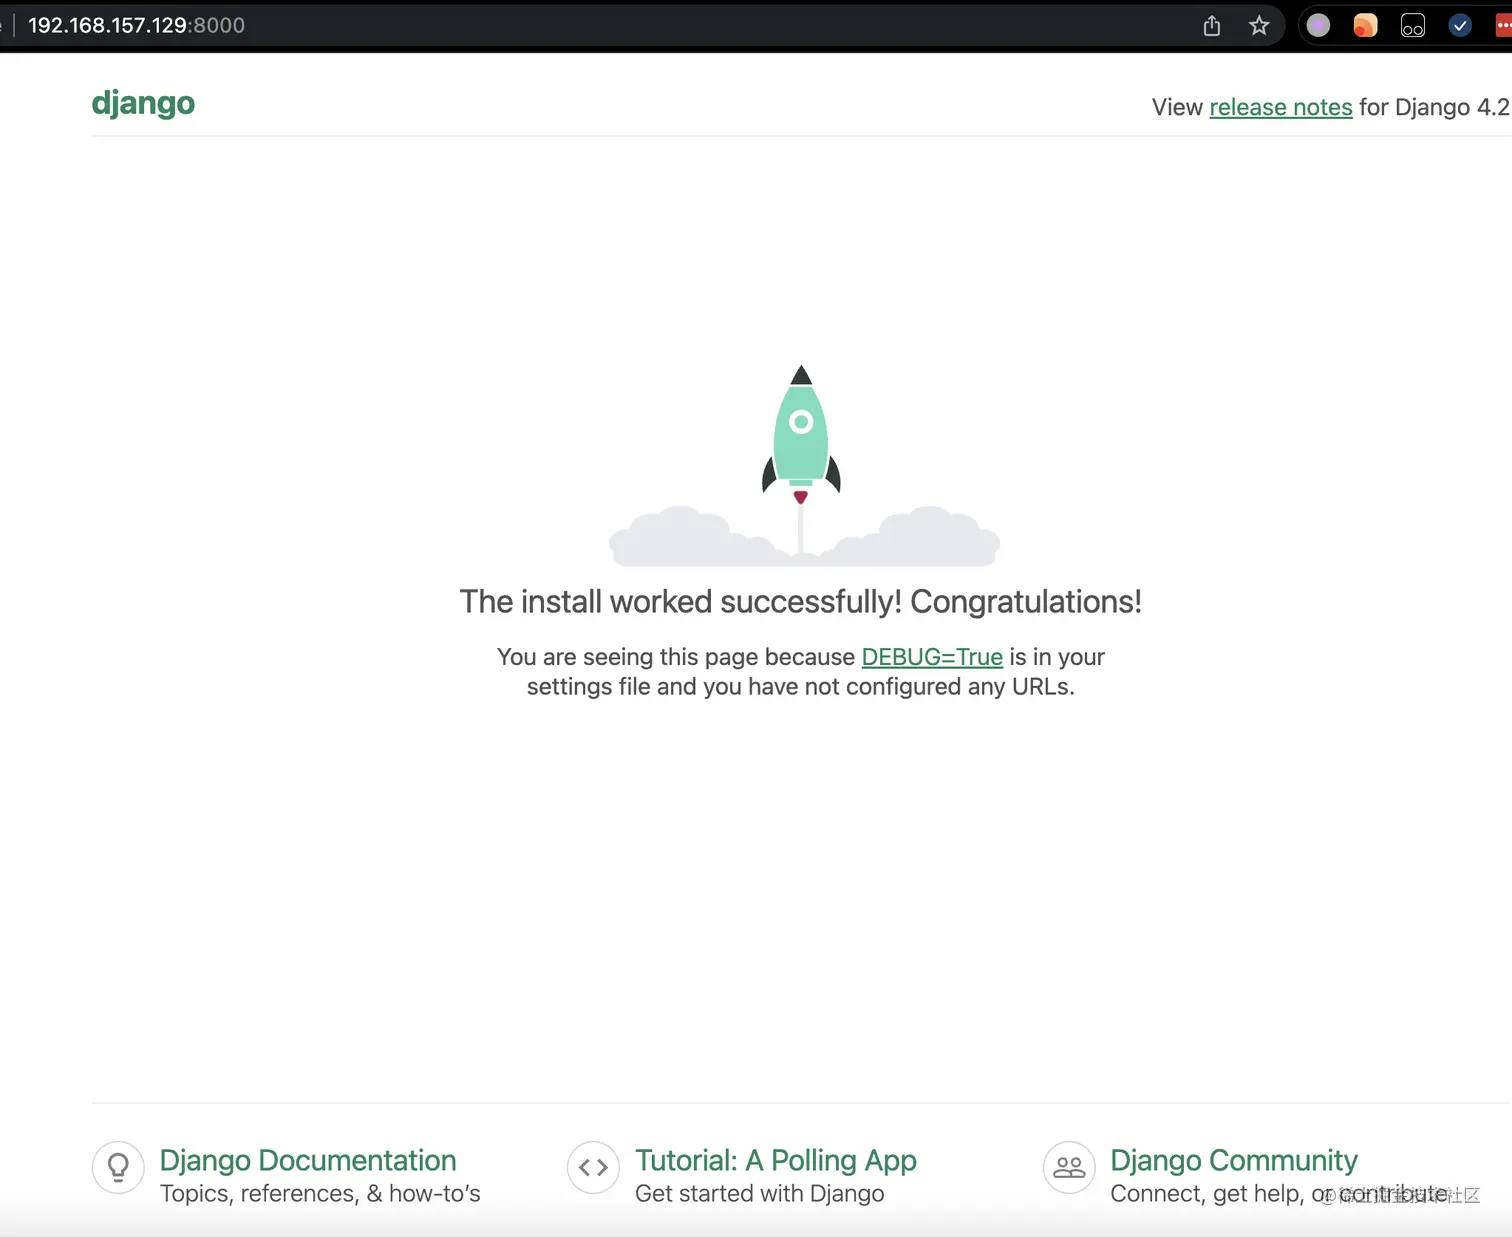Open the DEBUG=True link
The width and height of the screenshot is (1512, 1237).
[932, 657]
